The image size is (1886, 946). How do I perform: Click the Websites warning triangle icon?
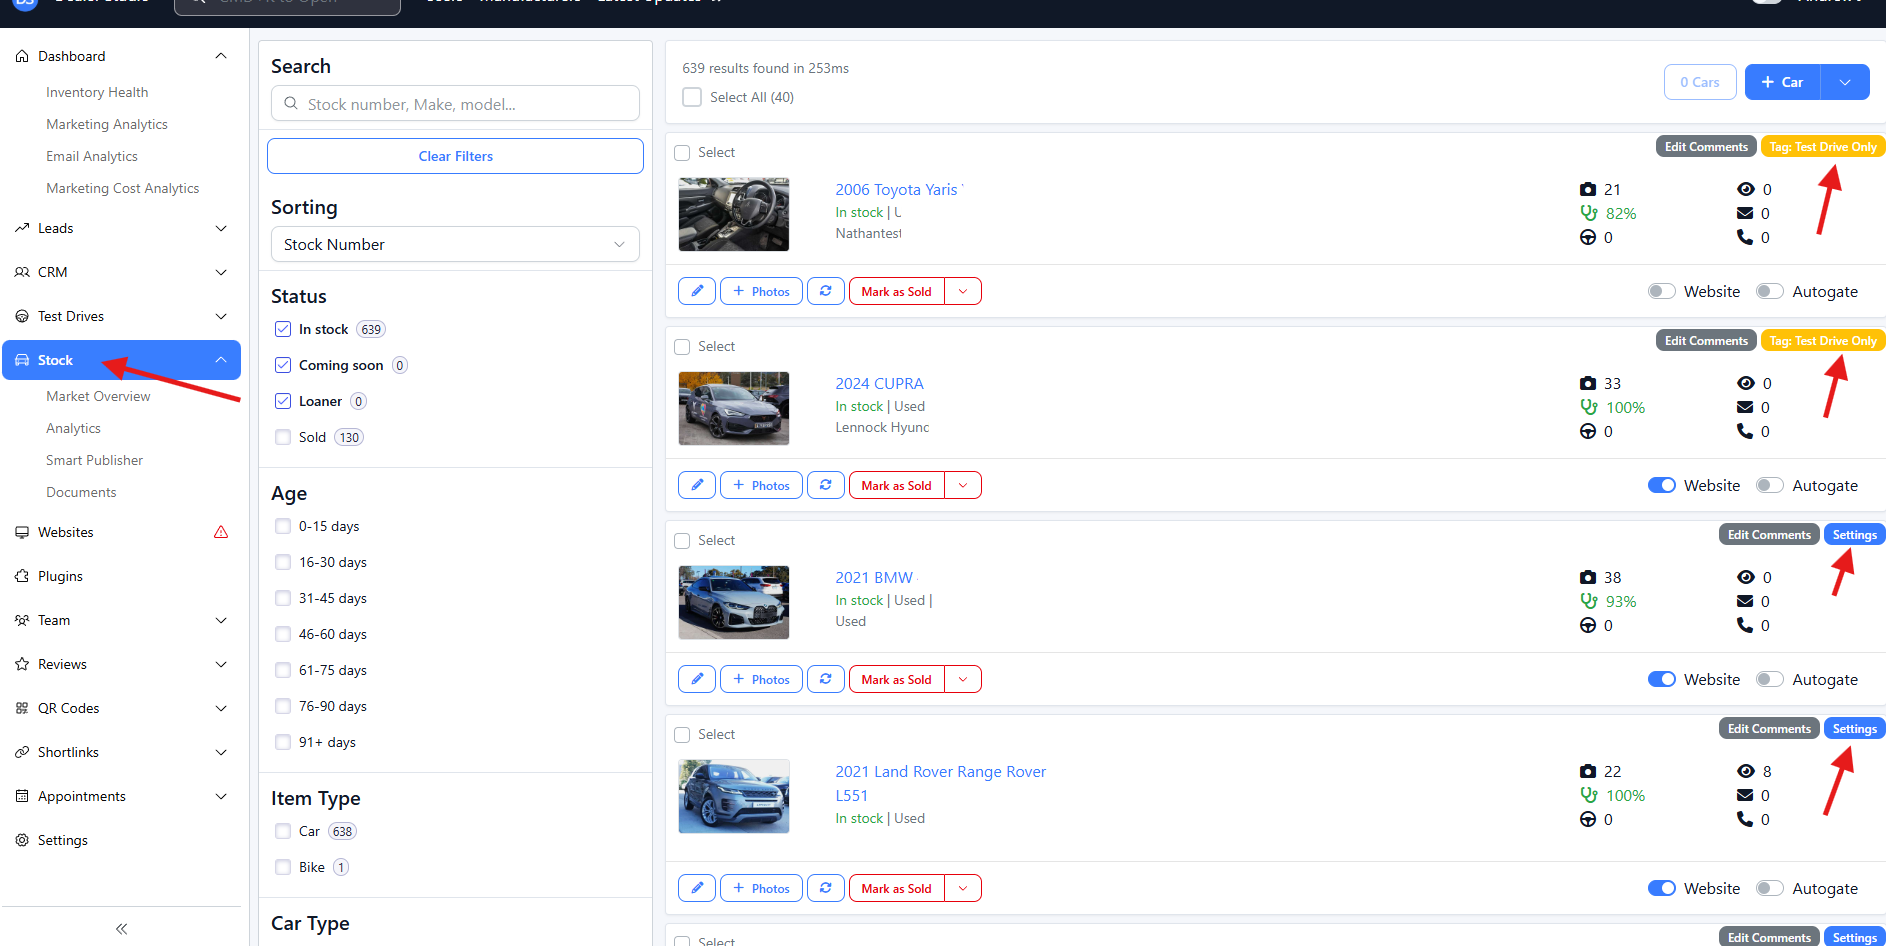[221, 532]
